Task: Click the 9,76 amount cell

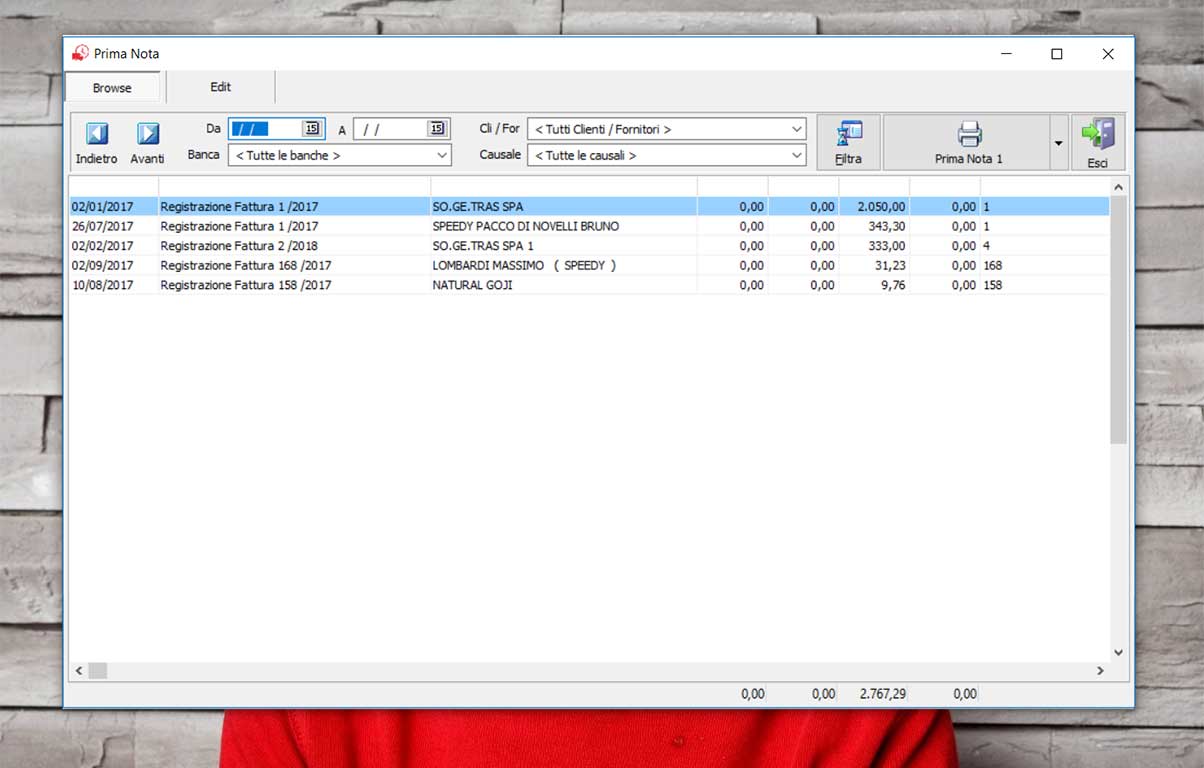Action: click(x=874, y=285)
